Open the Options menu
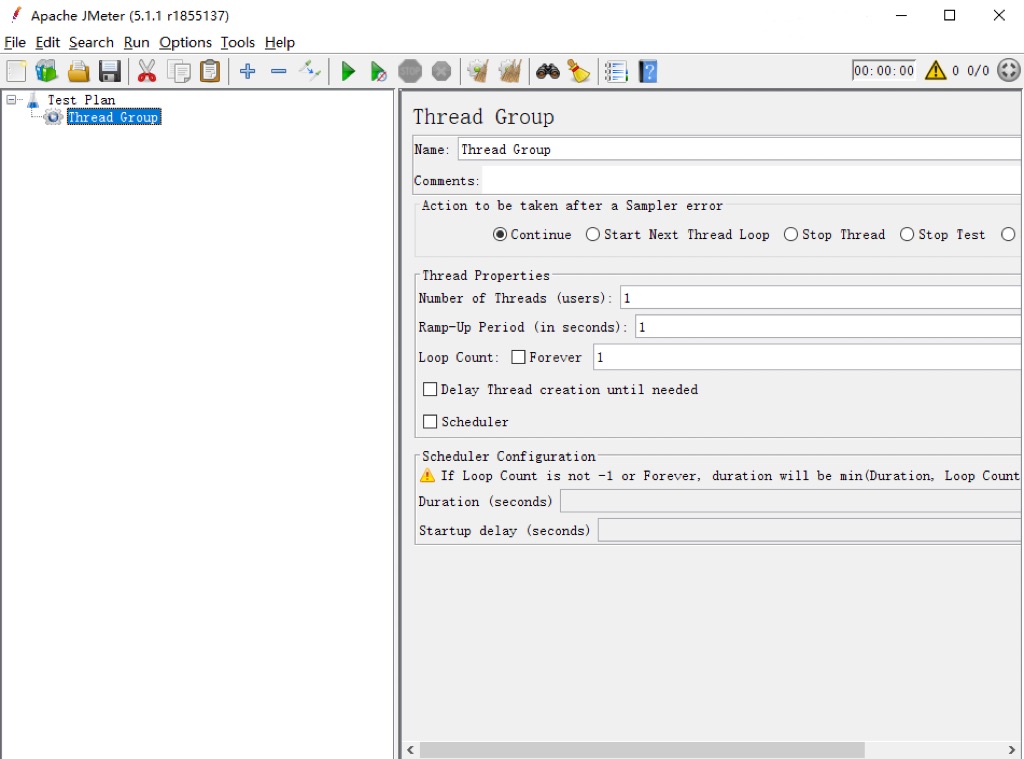 [185, 42]
